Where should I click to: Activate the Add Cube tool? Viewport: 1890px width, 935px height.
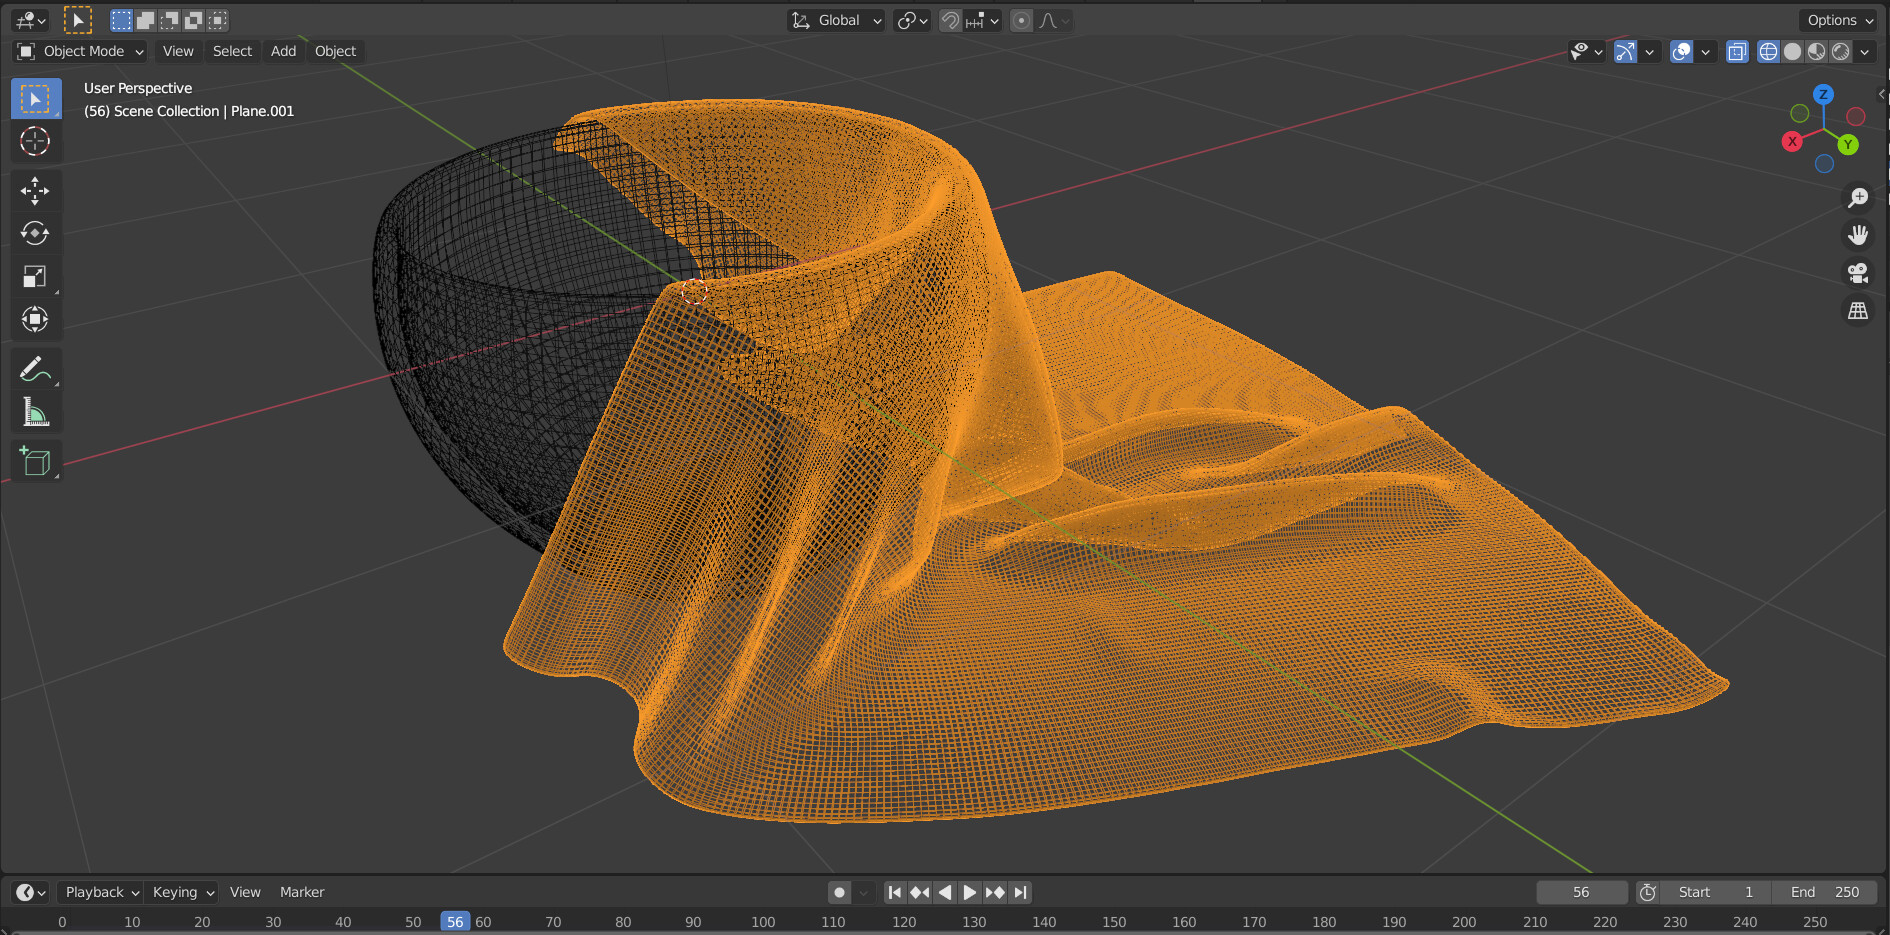[x=35, y=461]
